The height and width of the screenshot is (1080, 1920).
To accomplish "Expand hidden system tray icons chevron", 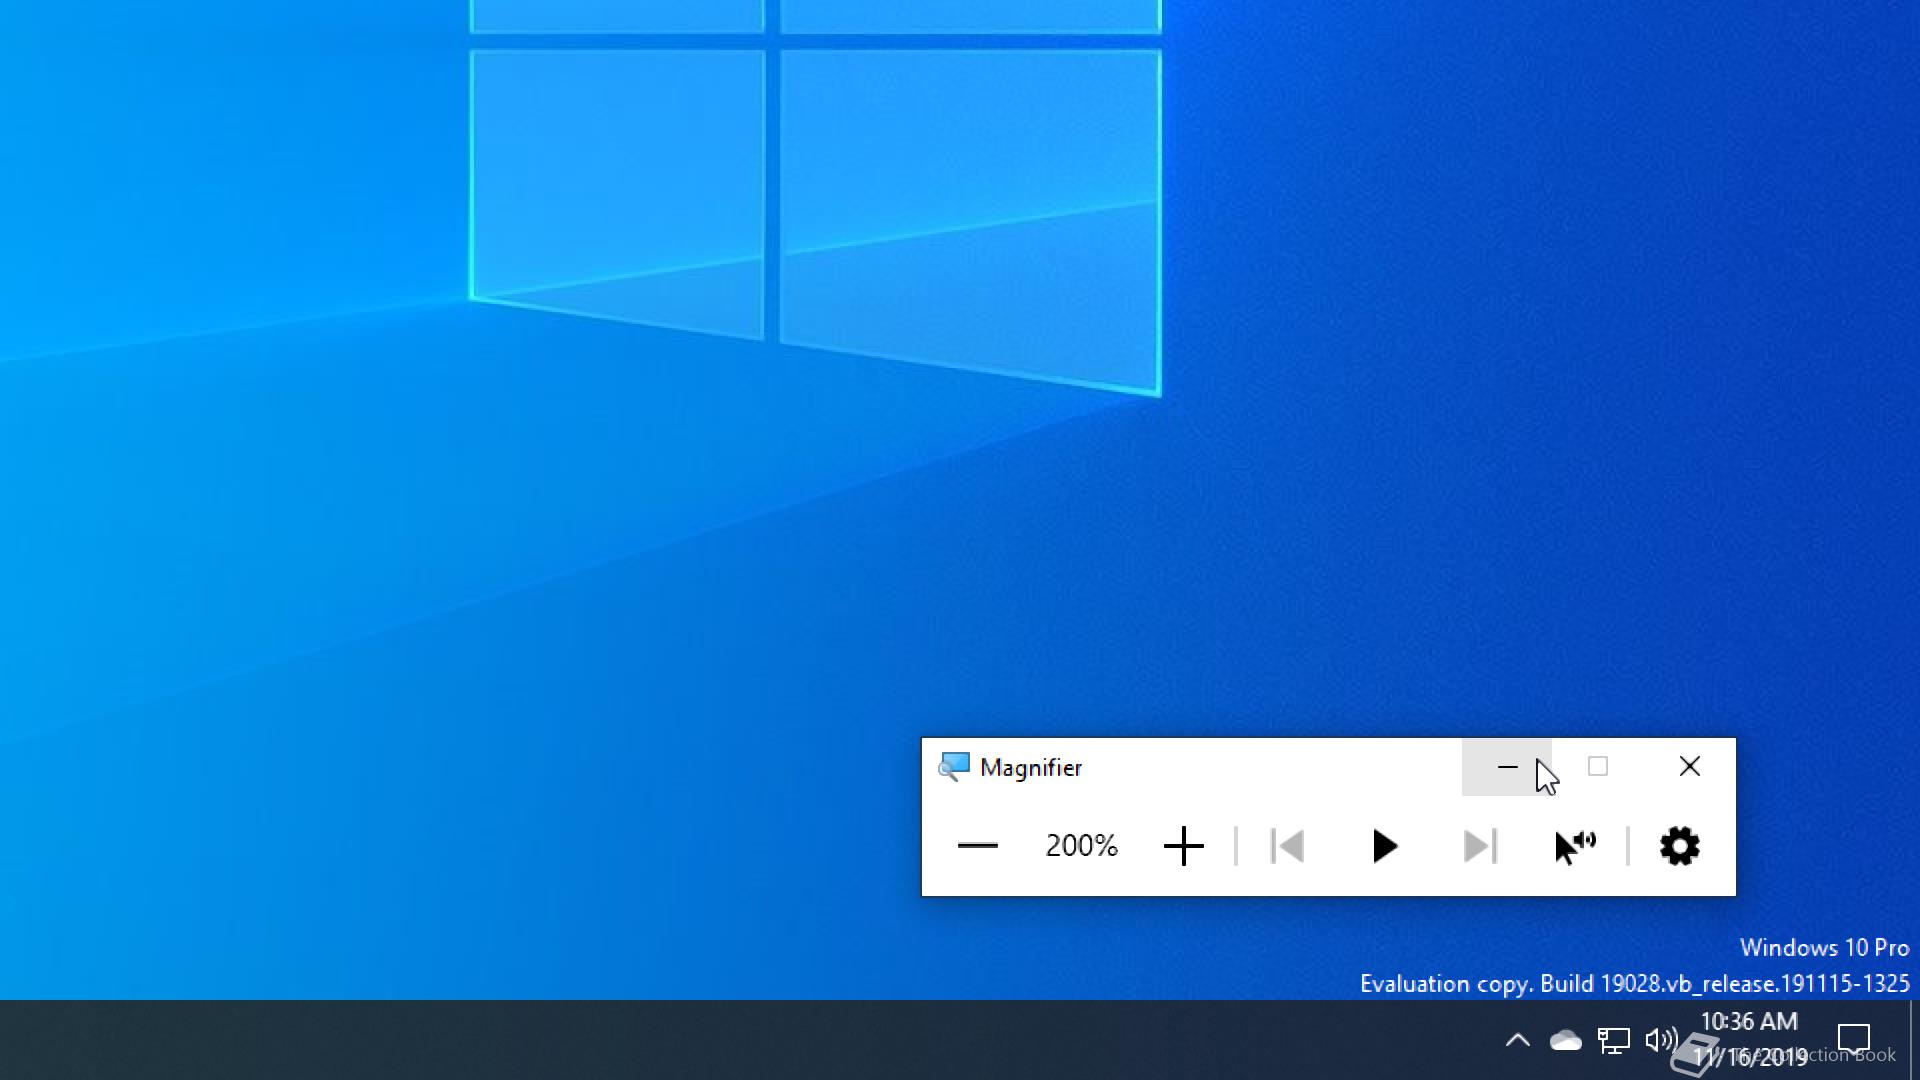I will (x=1517, y=1040).
